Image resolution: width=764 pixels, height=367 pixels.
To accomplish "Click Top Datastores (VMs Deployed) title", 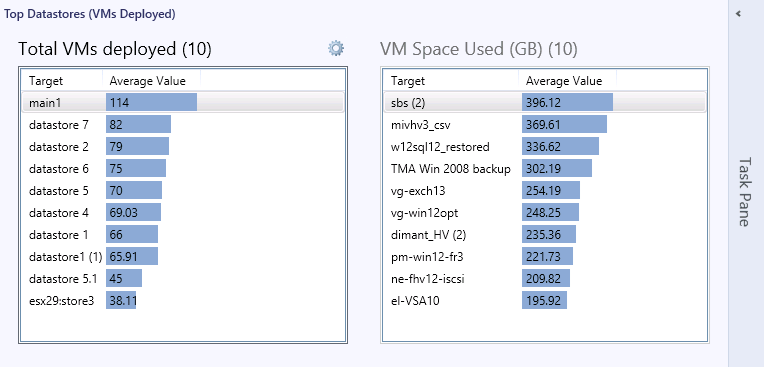I will [90, 14].
